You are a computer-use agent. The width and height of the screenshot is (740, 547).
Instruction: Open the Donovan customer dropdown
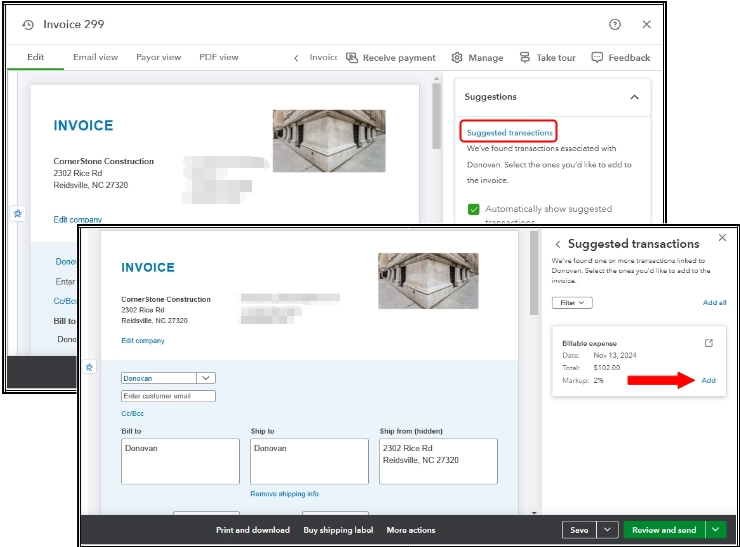[206, 378]
